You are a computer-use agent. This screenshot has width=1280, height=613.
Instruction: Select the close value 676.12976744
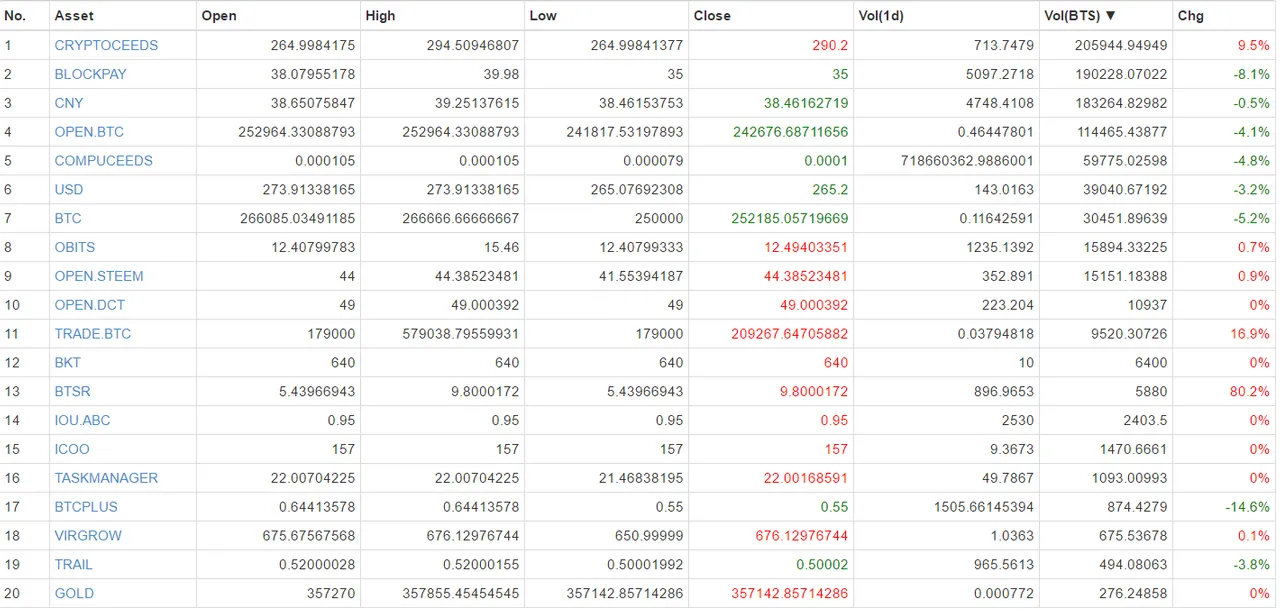pyautogui.click(x=802, y=536)
